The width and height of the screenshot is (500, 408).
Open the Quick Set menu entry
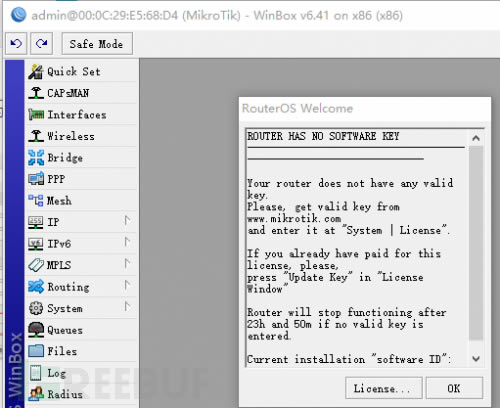82,71
